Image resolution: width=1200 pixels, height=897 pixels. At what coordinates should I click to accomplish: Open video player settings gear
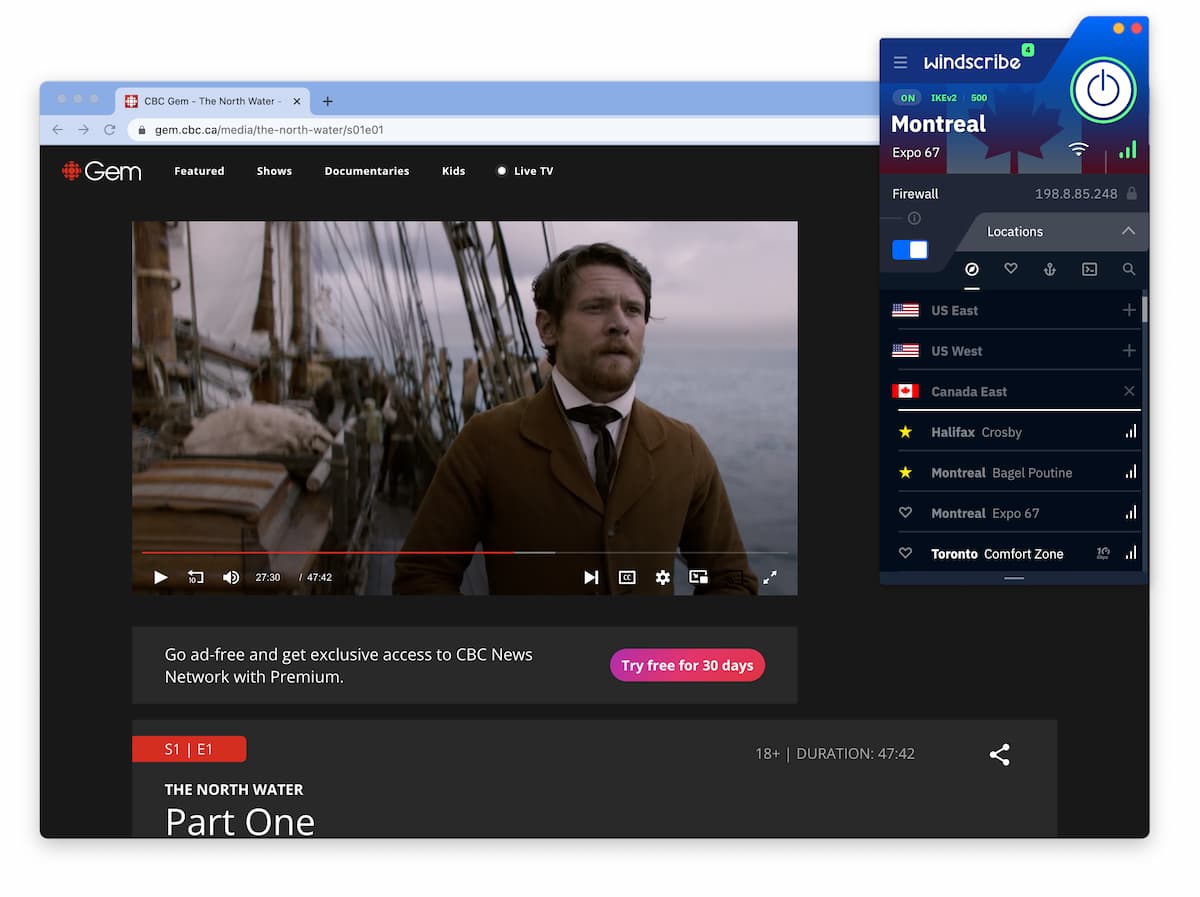(662, 577)
